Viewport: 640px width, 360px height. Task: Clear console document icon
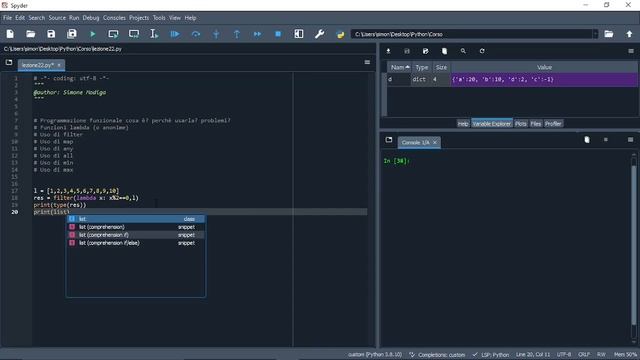pos(587,140)
